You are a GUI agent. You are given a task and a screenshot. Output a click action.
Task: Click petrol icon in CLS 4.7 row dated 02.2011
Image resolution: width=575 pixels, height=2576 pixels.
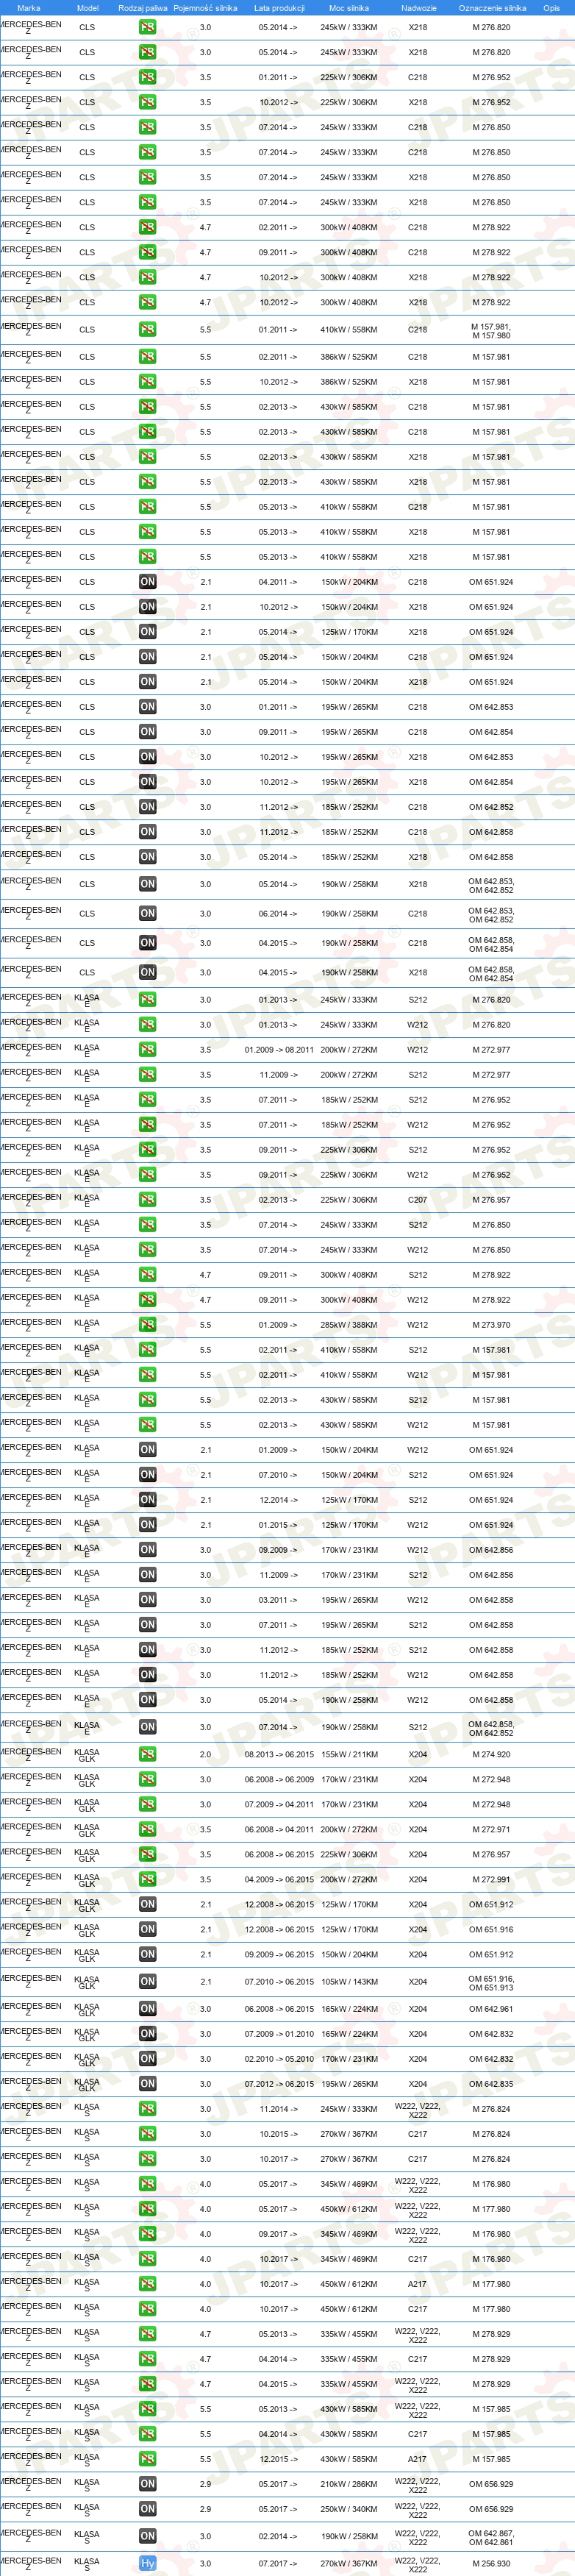pyautogui.click(x=147, y=227)
